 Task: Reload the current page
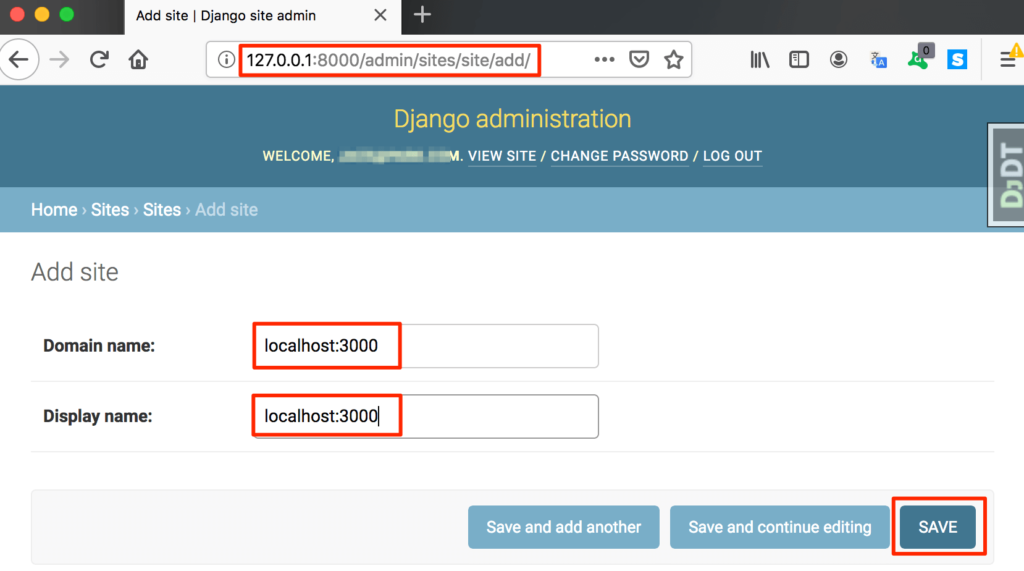point(99,59)
